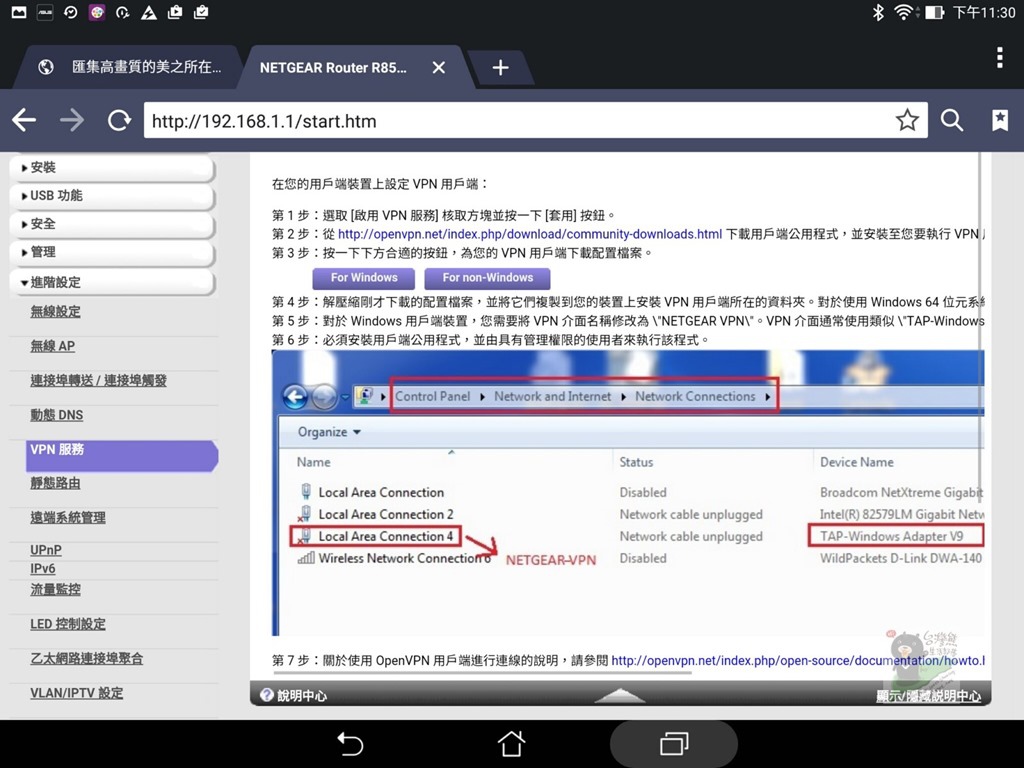Image resolution: width=1024 pixels, height=768 pixels.
Task: Tap the Android home button
Action: pyautogui.click(x=511, y=744)
